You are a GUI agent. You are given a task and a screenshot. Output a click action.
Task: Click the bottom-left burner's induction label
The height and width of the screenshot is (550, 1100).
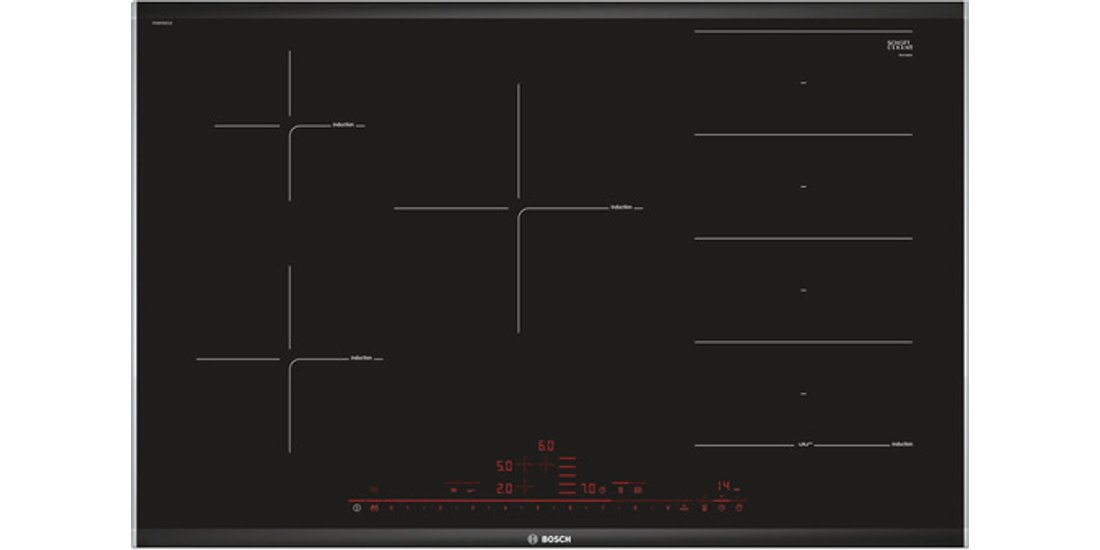click(x=361, y=358)
